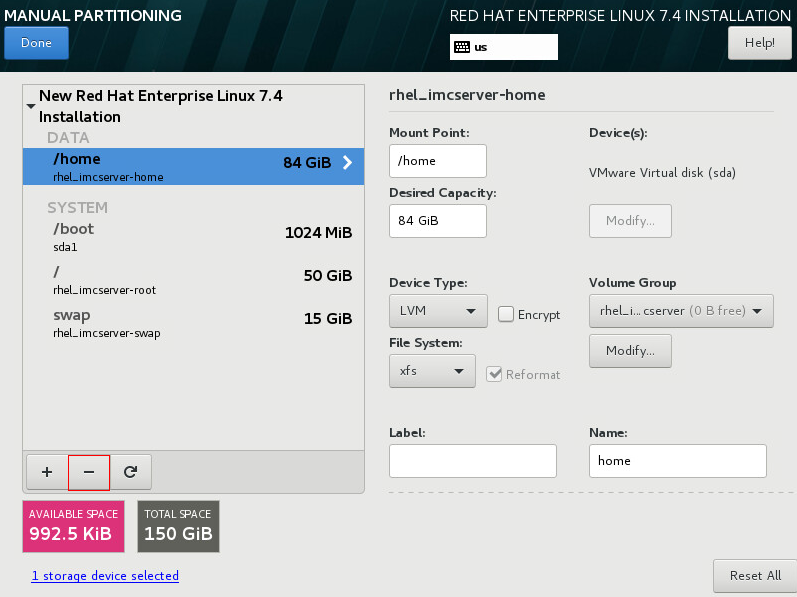Click the rhel_imcserver-home heading

(467, 95)
